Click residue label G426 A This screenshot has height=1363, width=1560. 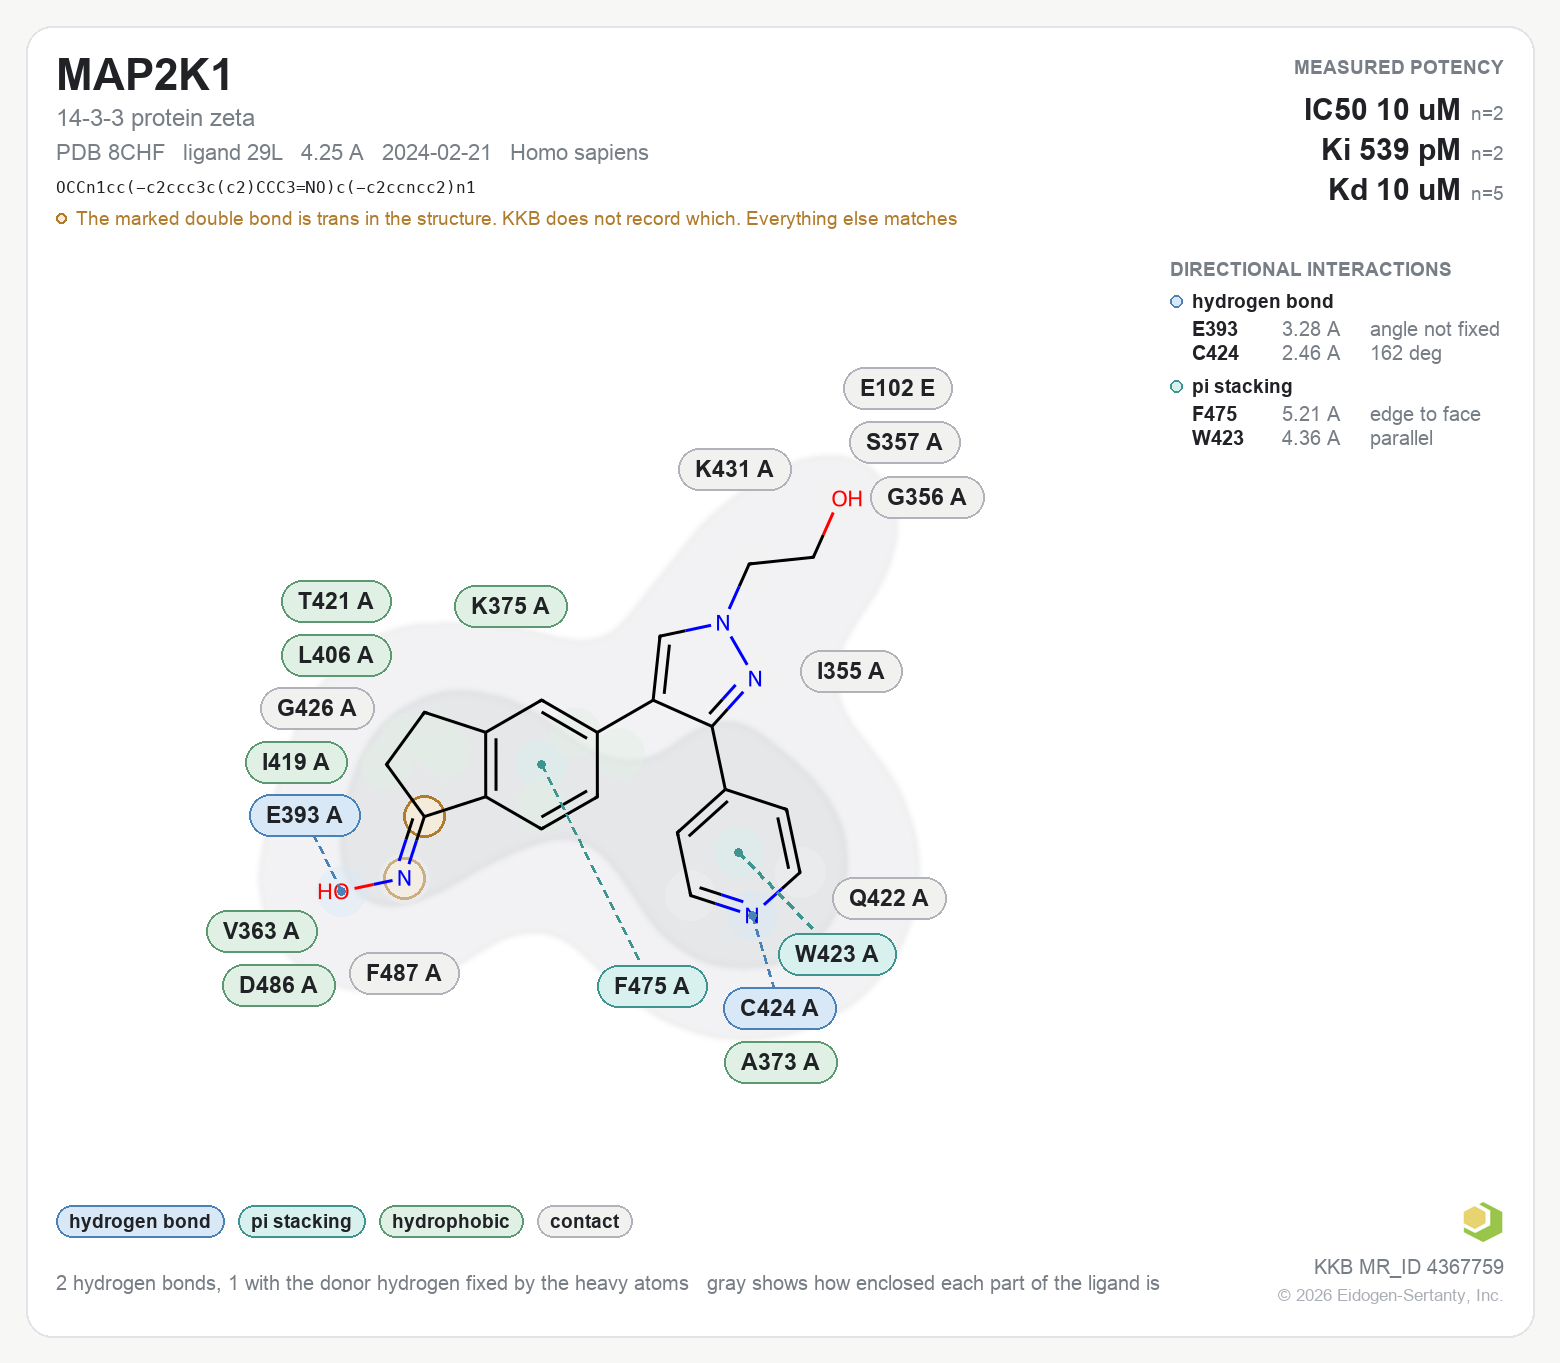pos(317,708)
